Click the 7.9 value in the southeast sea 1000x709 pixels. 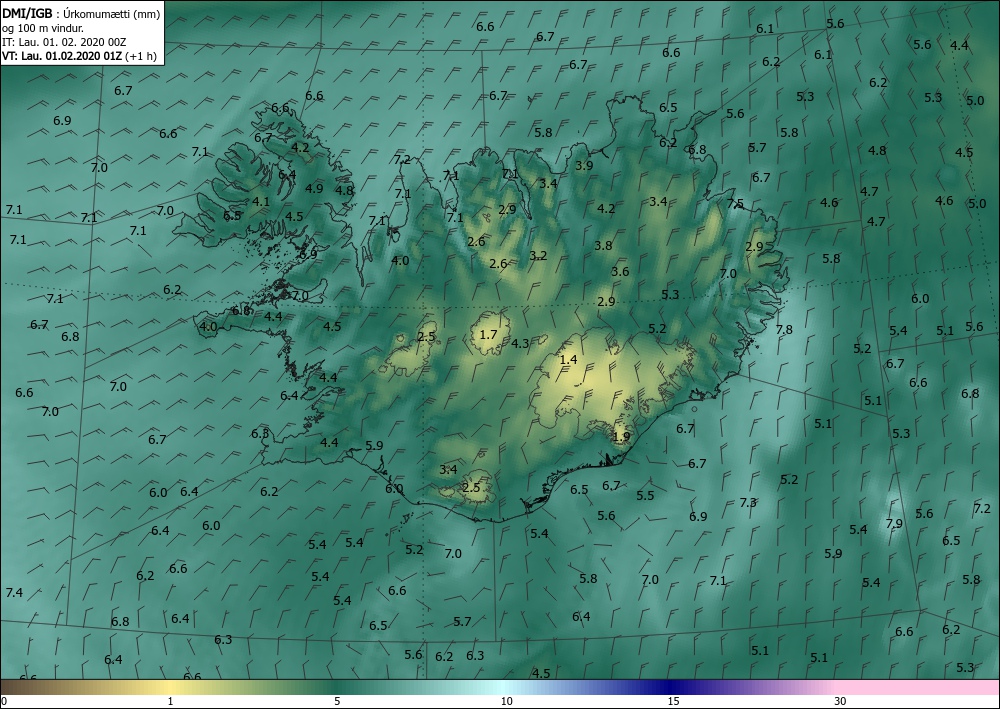coord(894,523)
